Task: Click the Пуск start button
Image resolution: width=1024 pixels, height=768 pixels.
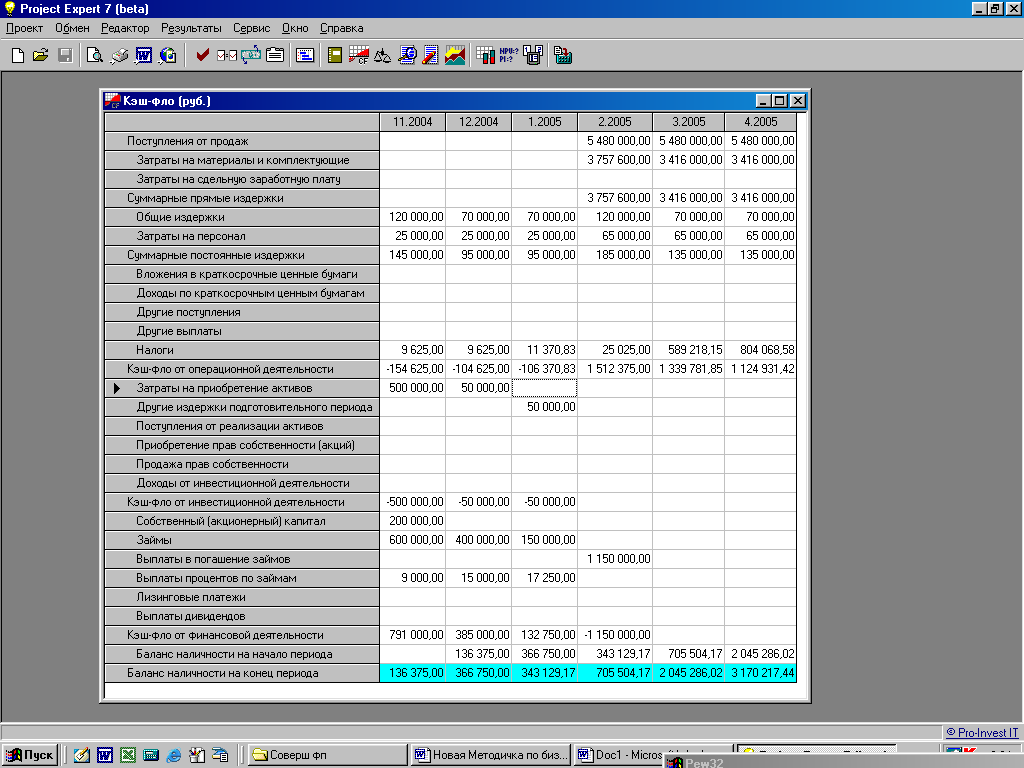Action: point(31,755)
